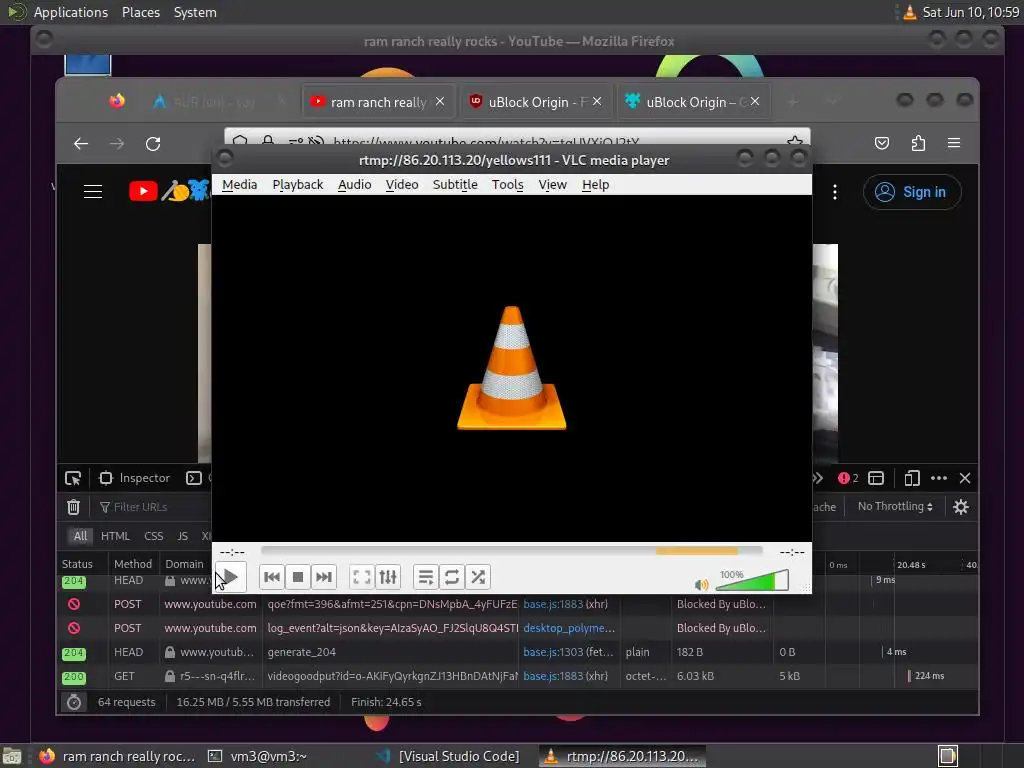Image resolution: width=1024 pixels, height=768 pixels.
Task: Select the JS network filter
Action: coord(182,536)
